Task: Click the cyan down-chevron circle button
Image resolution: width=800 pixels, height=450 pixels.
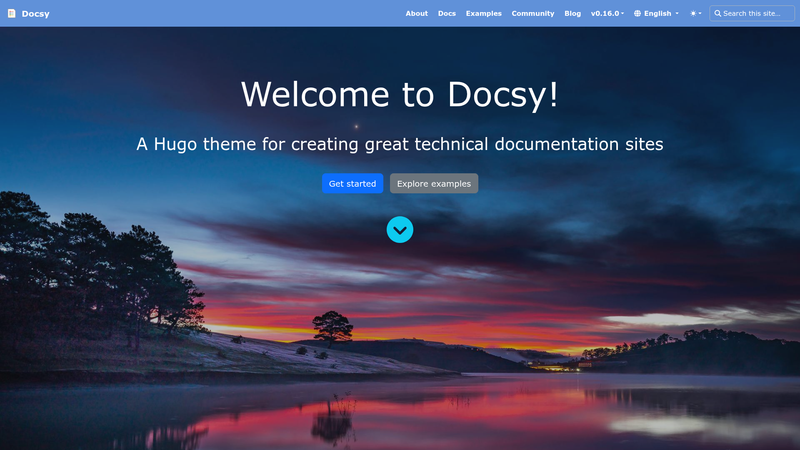Action: tap(399, 230)
